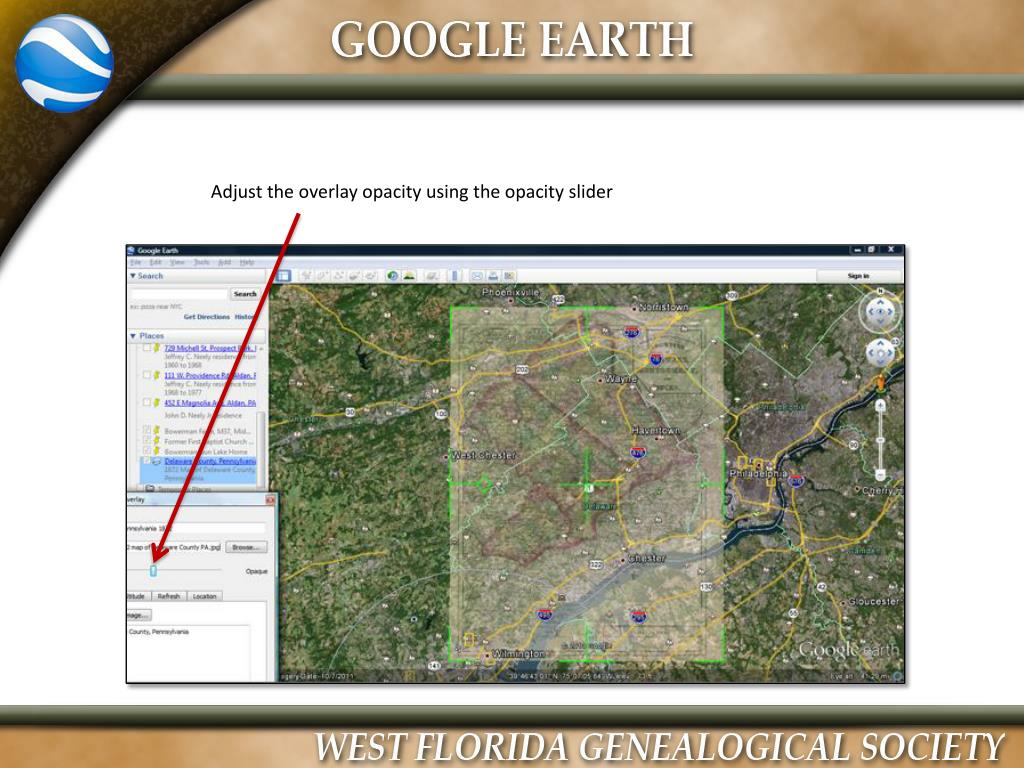This screenshot has height=768, width=1024.
Task: Click the Add Polygon toolbar icon
Action: coord(323,276)
